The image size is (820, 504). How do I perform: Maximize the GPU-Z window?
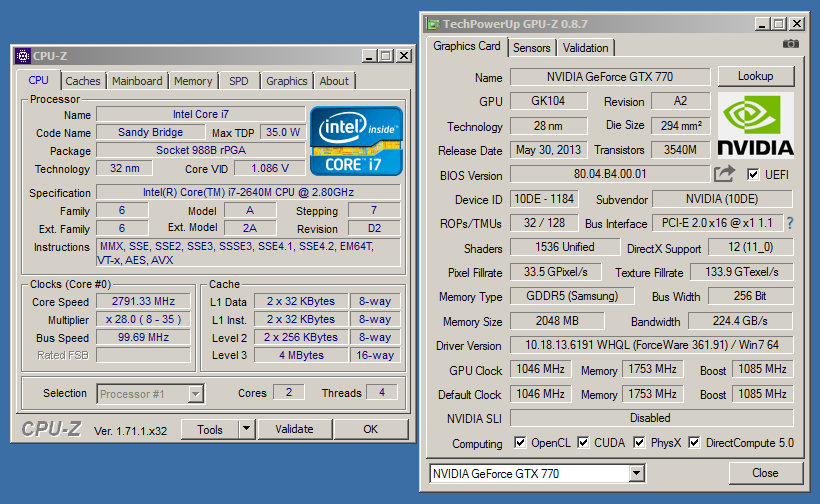coord(779,24)
